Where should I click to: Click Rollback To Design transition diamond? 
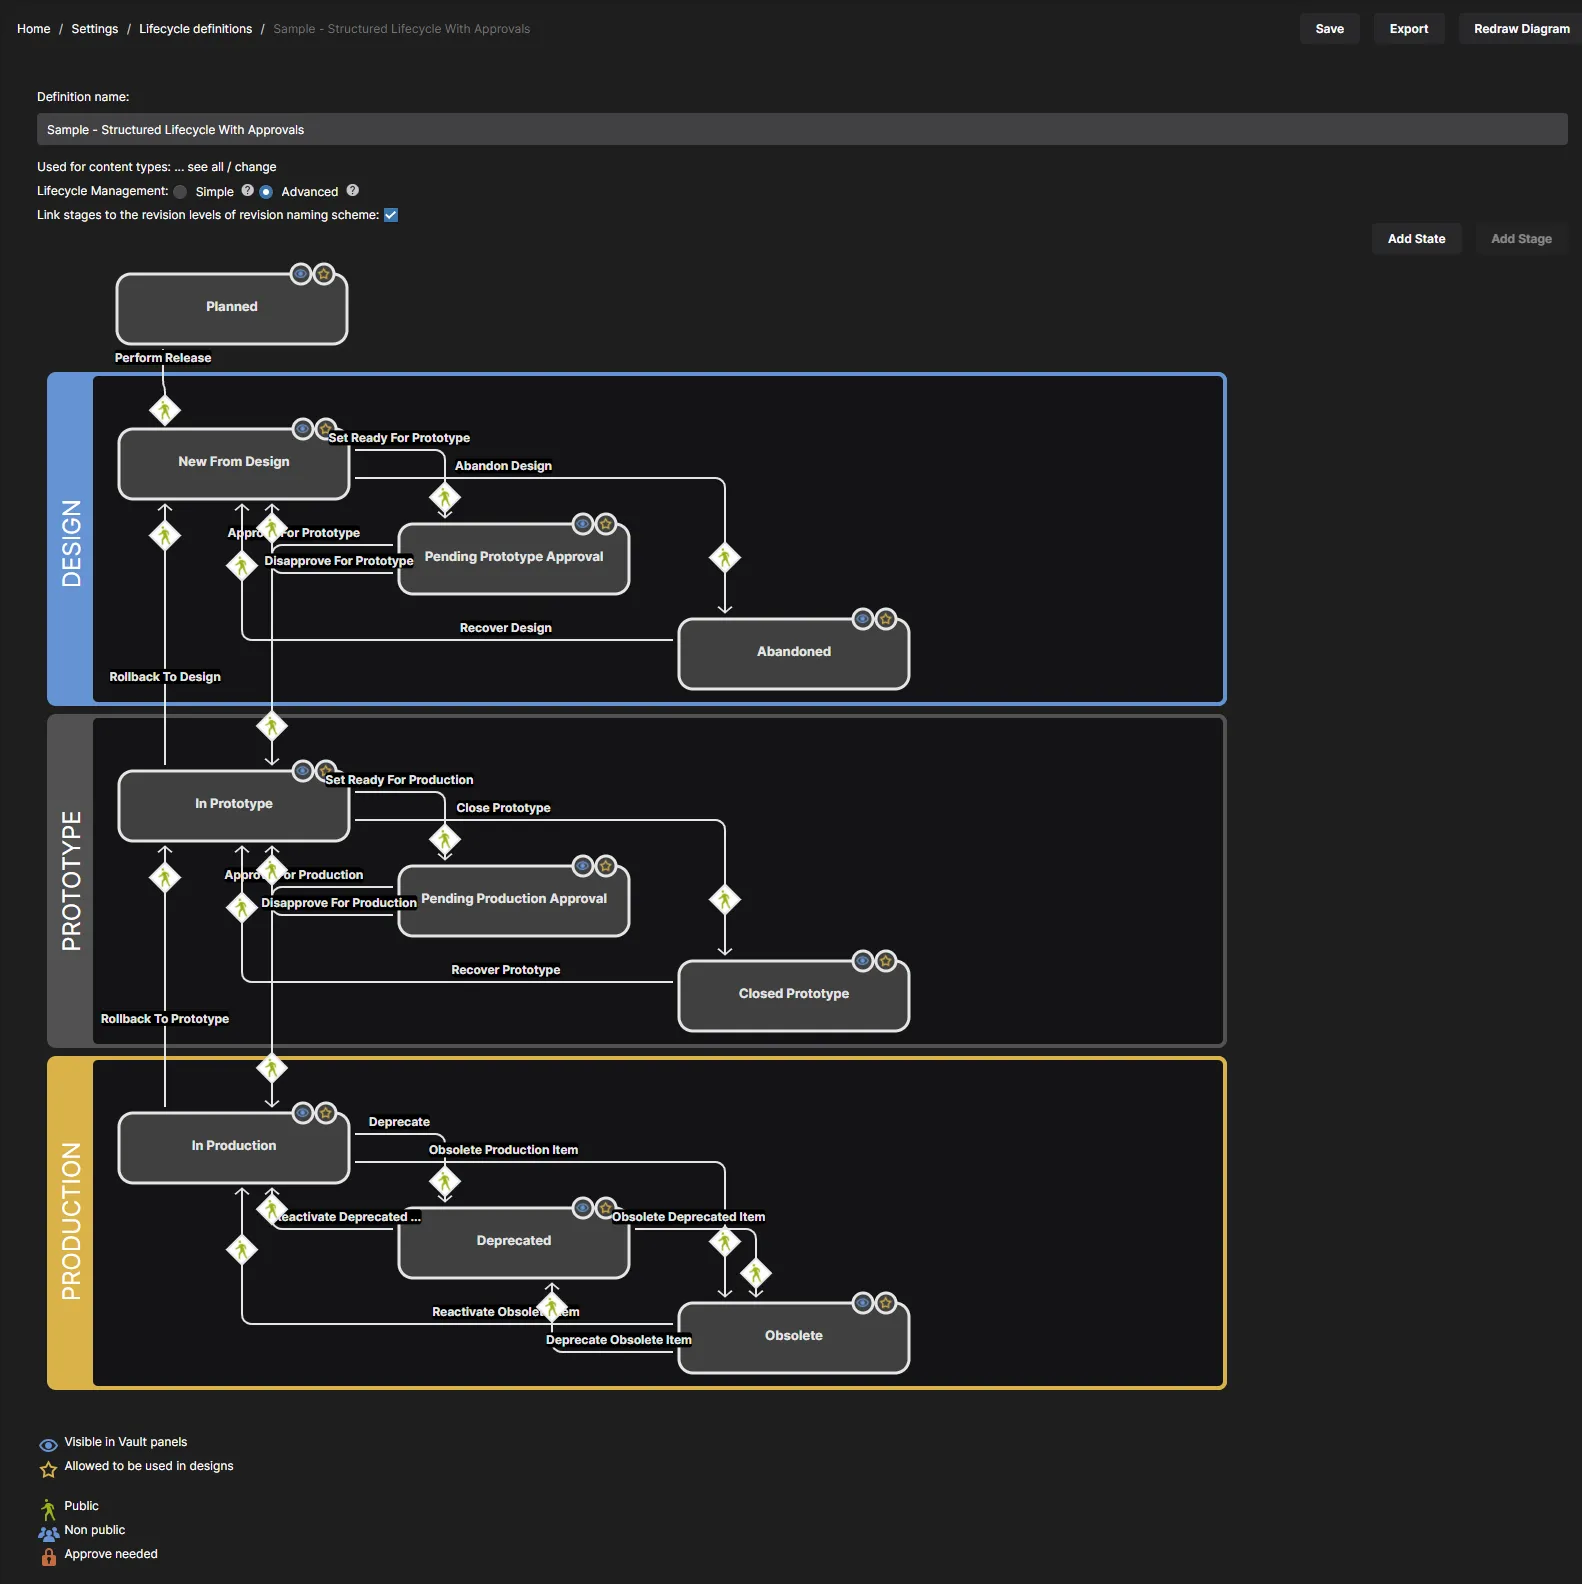click(x=165, y=536)
